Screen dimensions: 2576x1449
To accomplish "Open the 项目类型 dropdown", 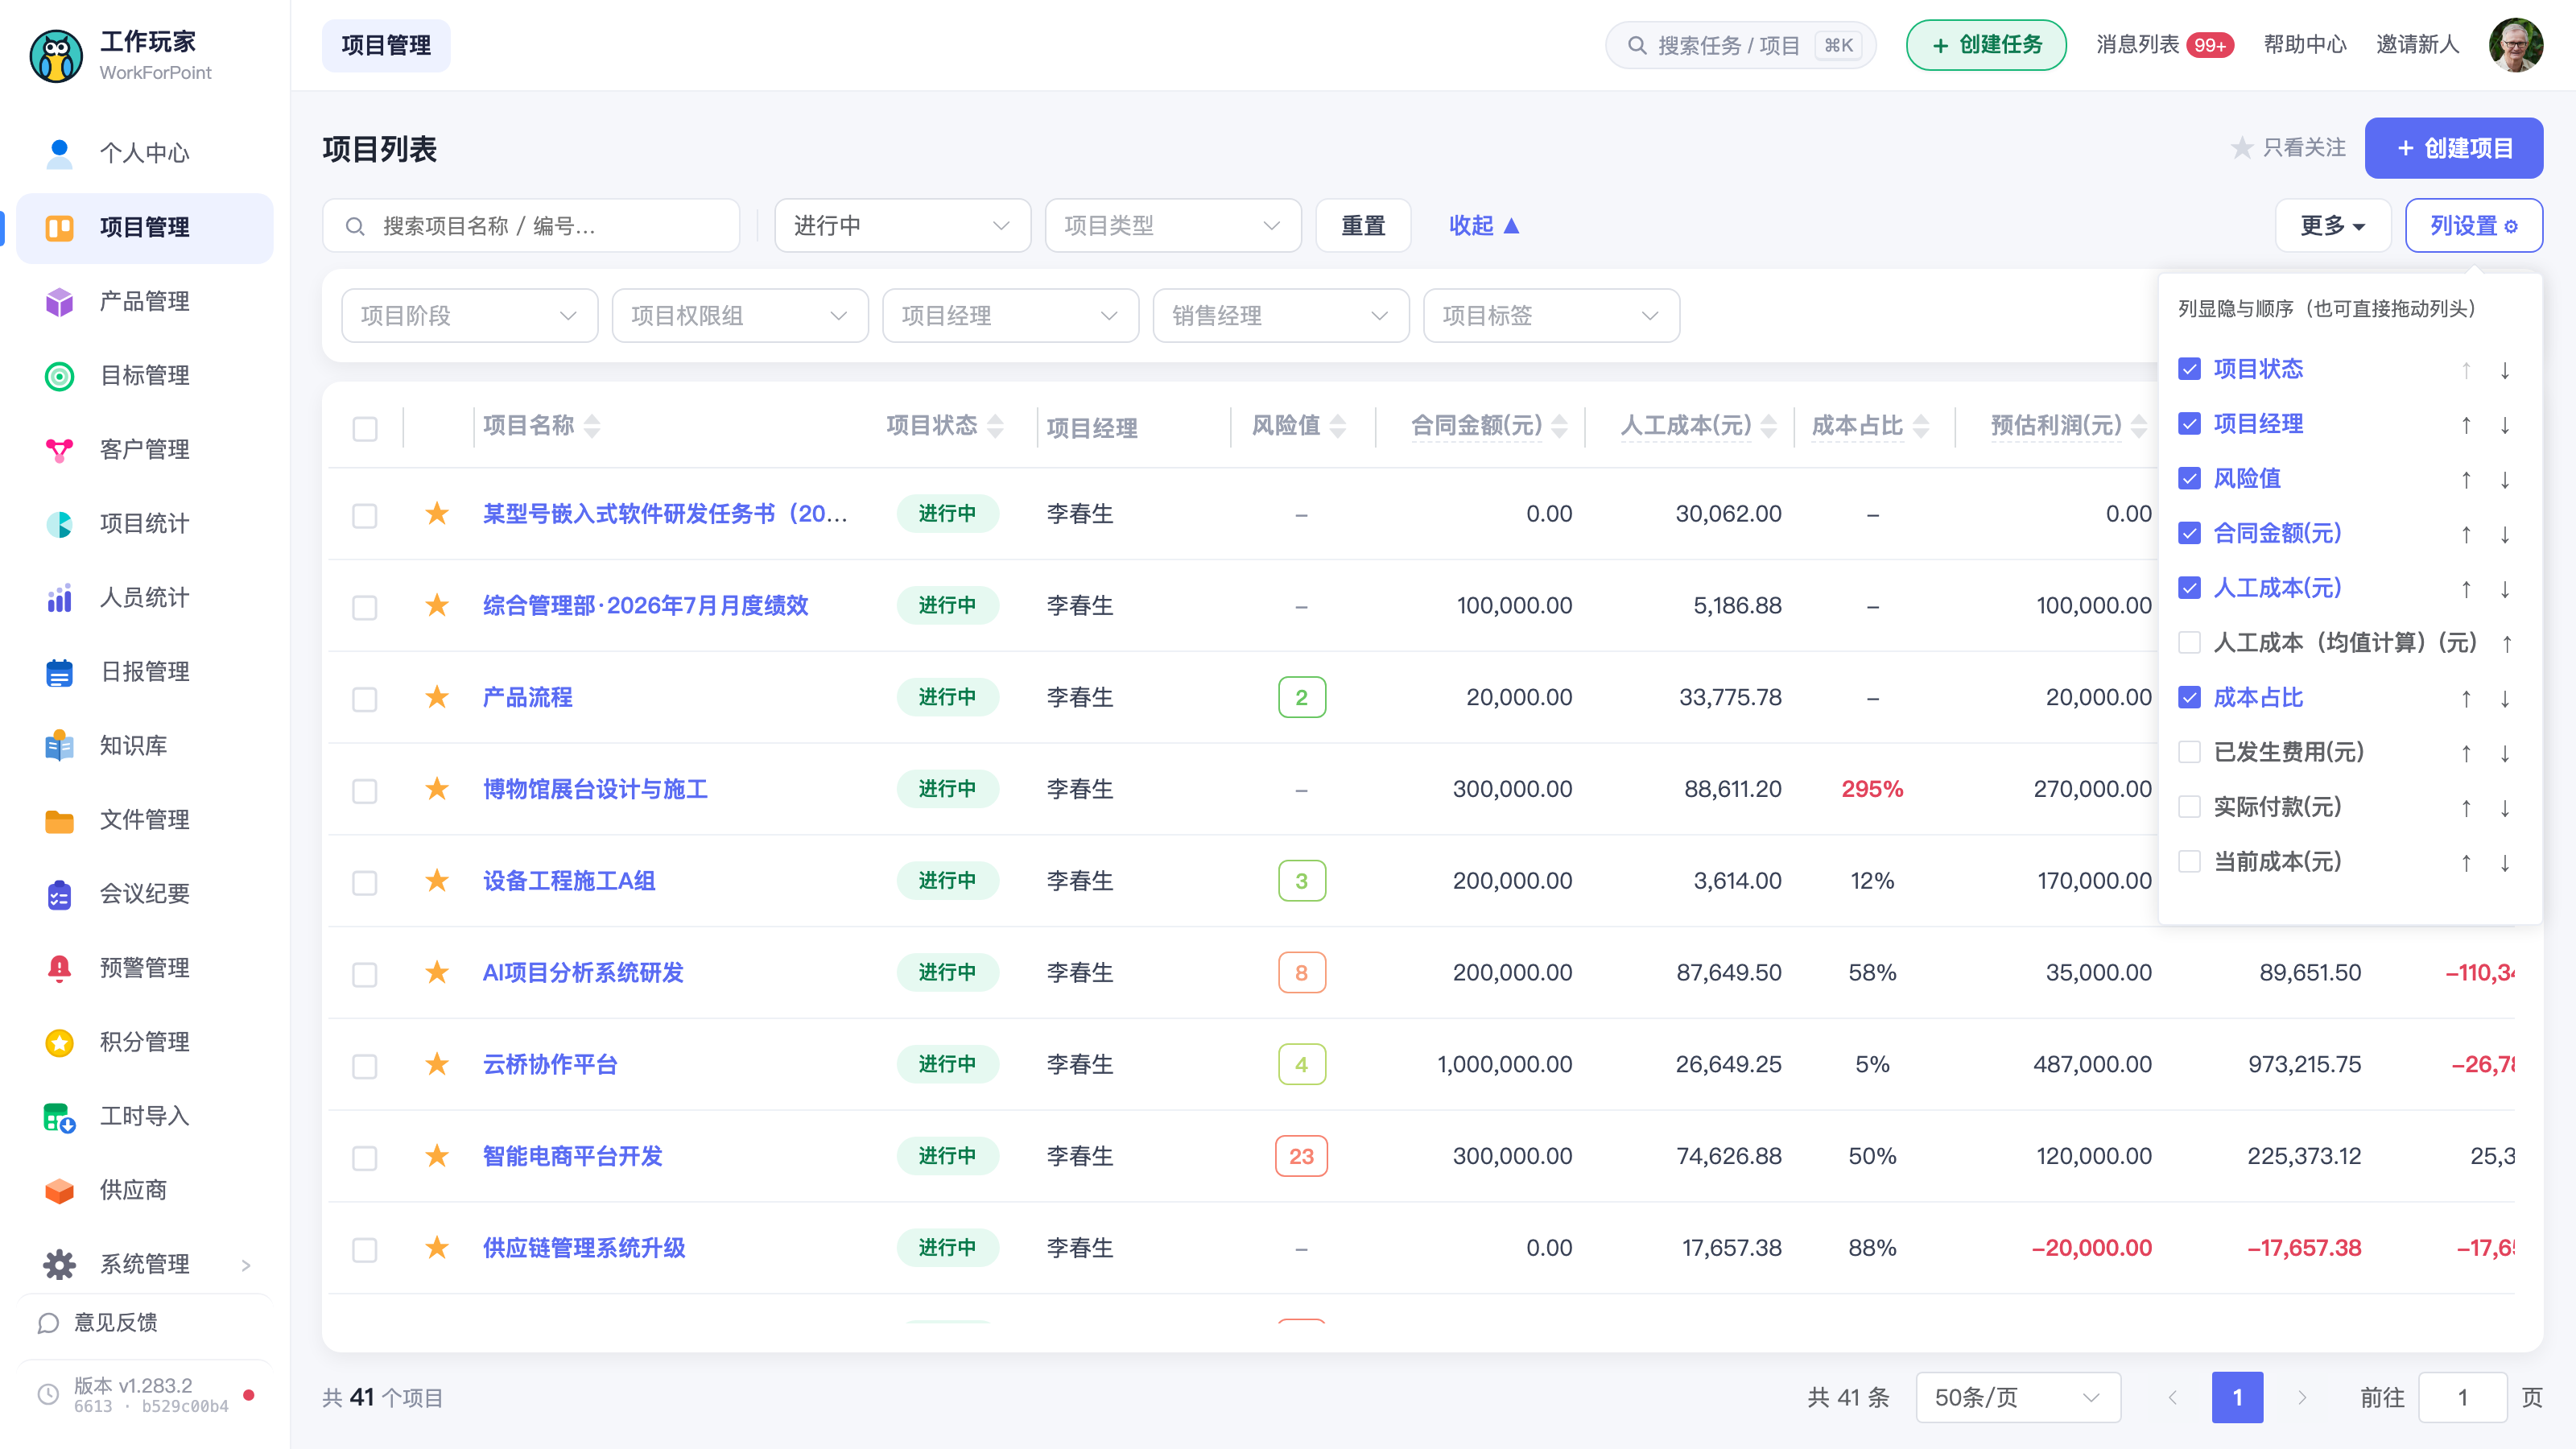I will coord(1173,226).
